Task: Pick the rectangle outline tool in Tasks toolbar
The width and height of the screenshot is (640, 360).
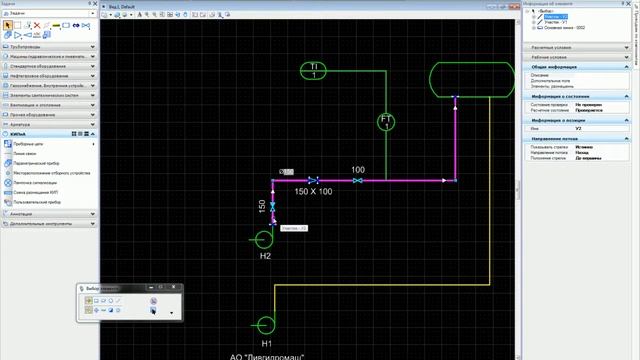Action: [x=66, y=25]
